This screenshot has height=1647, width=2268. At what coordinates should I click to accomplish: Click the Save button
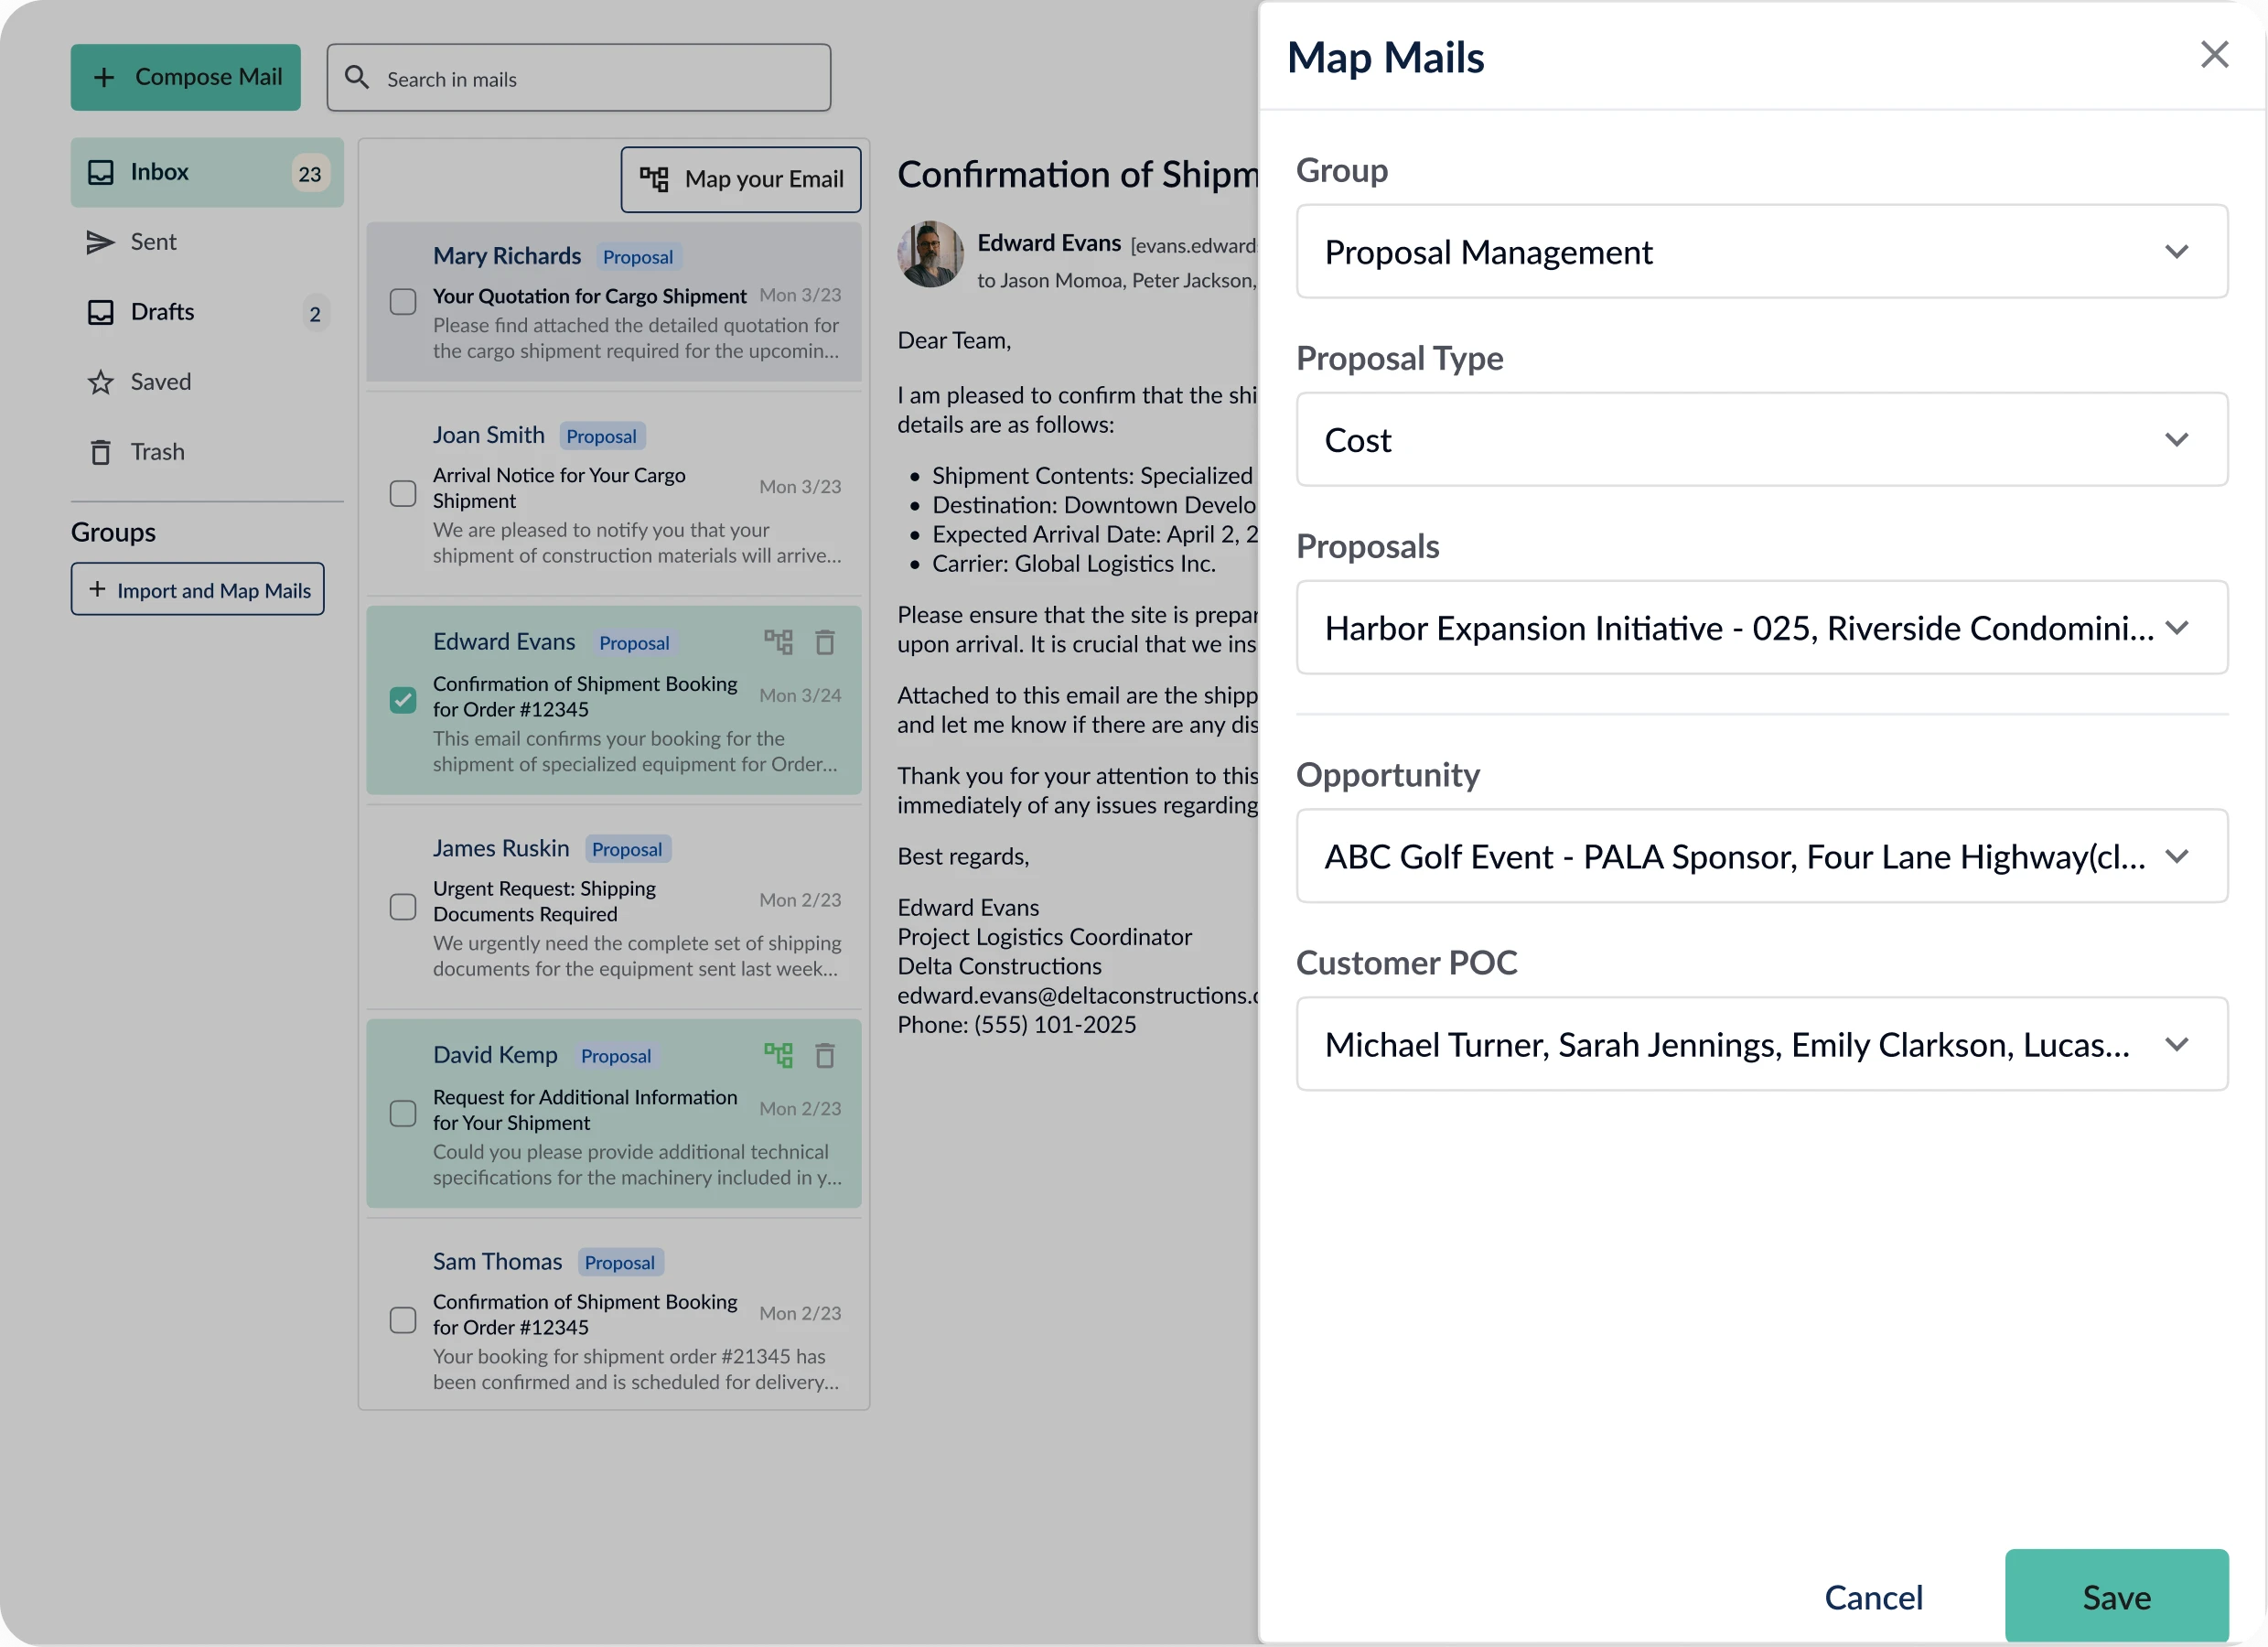click(2115, 1596)
